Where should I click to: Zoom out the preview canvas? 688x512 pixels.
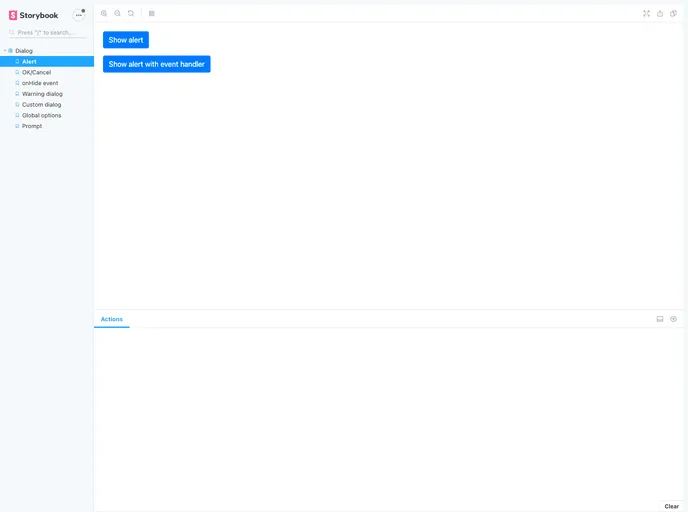coord(118,14)
